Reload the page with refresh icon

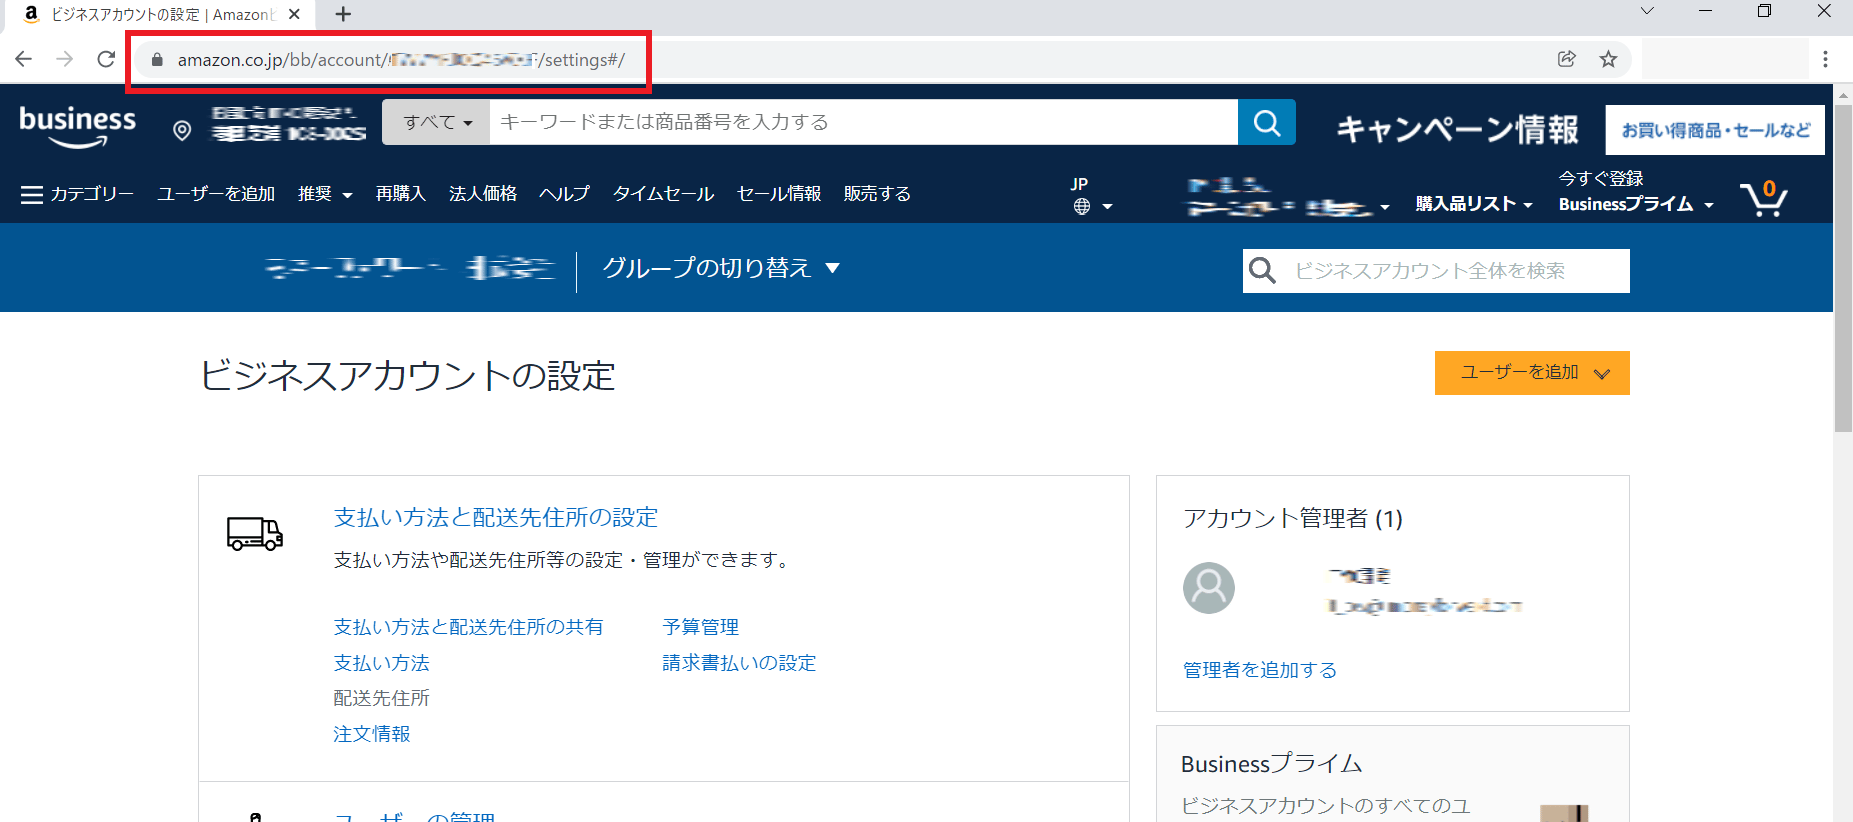(x=106, y=59)
